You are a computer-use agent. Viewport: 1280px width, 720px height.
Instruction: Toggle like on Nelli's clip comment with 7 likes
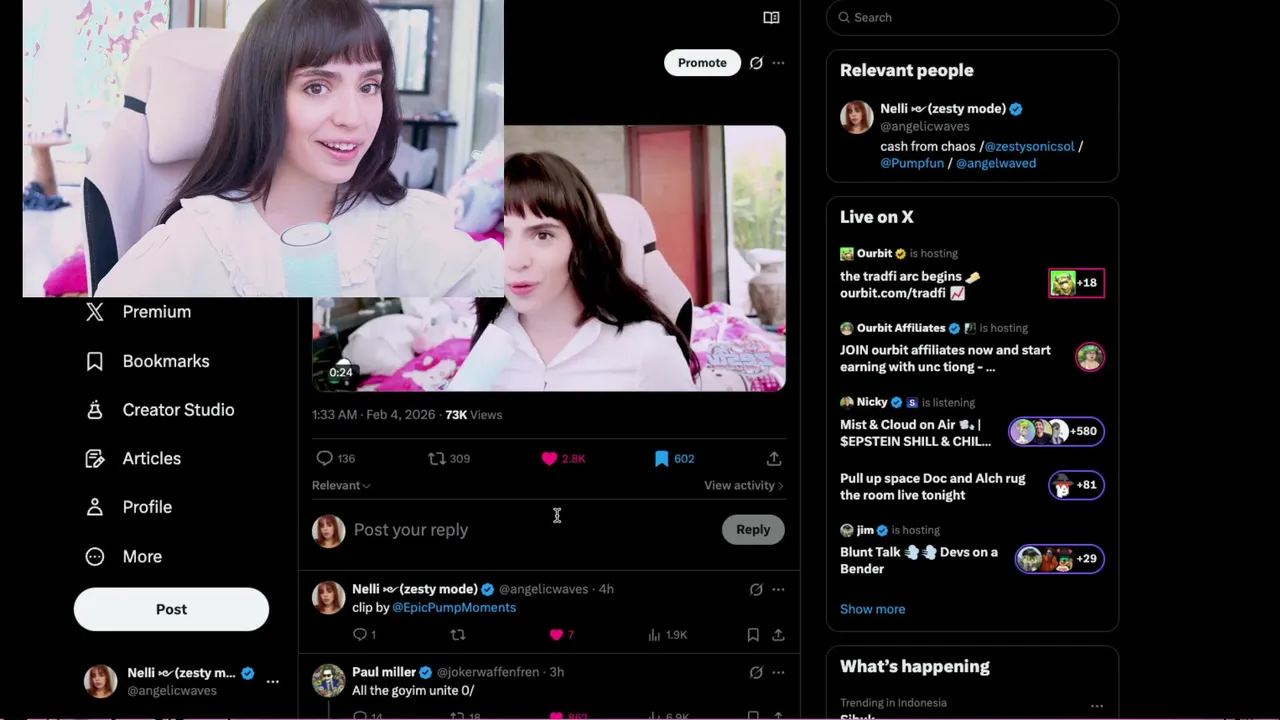tap(562, 635)
